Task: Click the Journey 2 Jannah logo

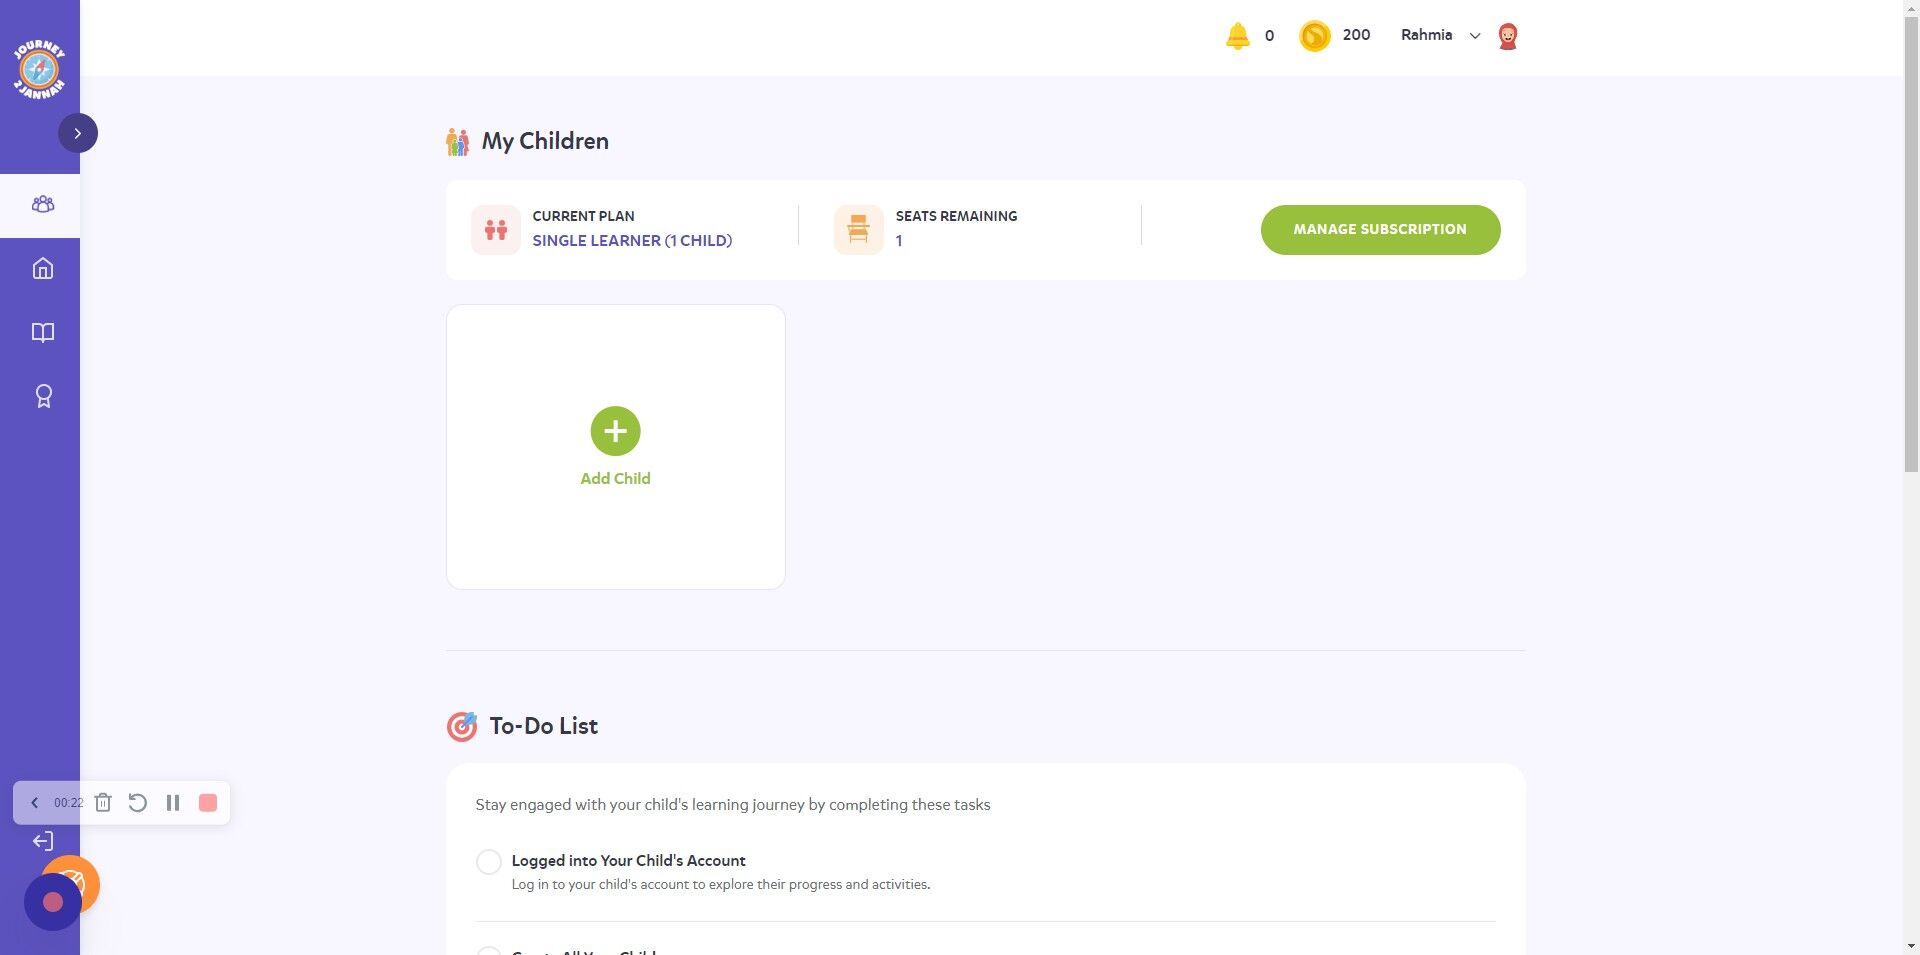Action: (x=40, y=67)
